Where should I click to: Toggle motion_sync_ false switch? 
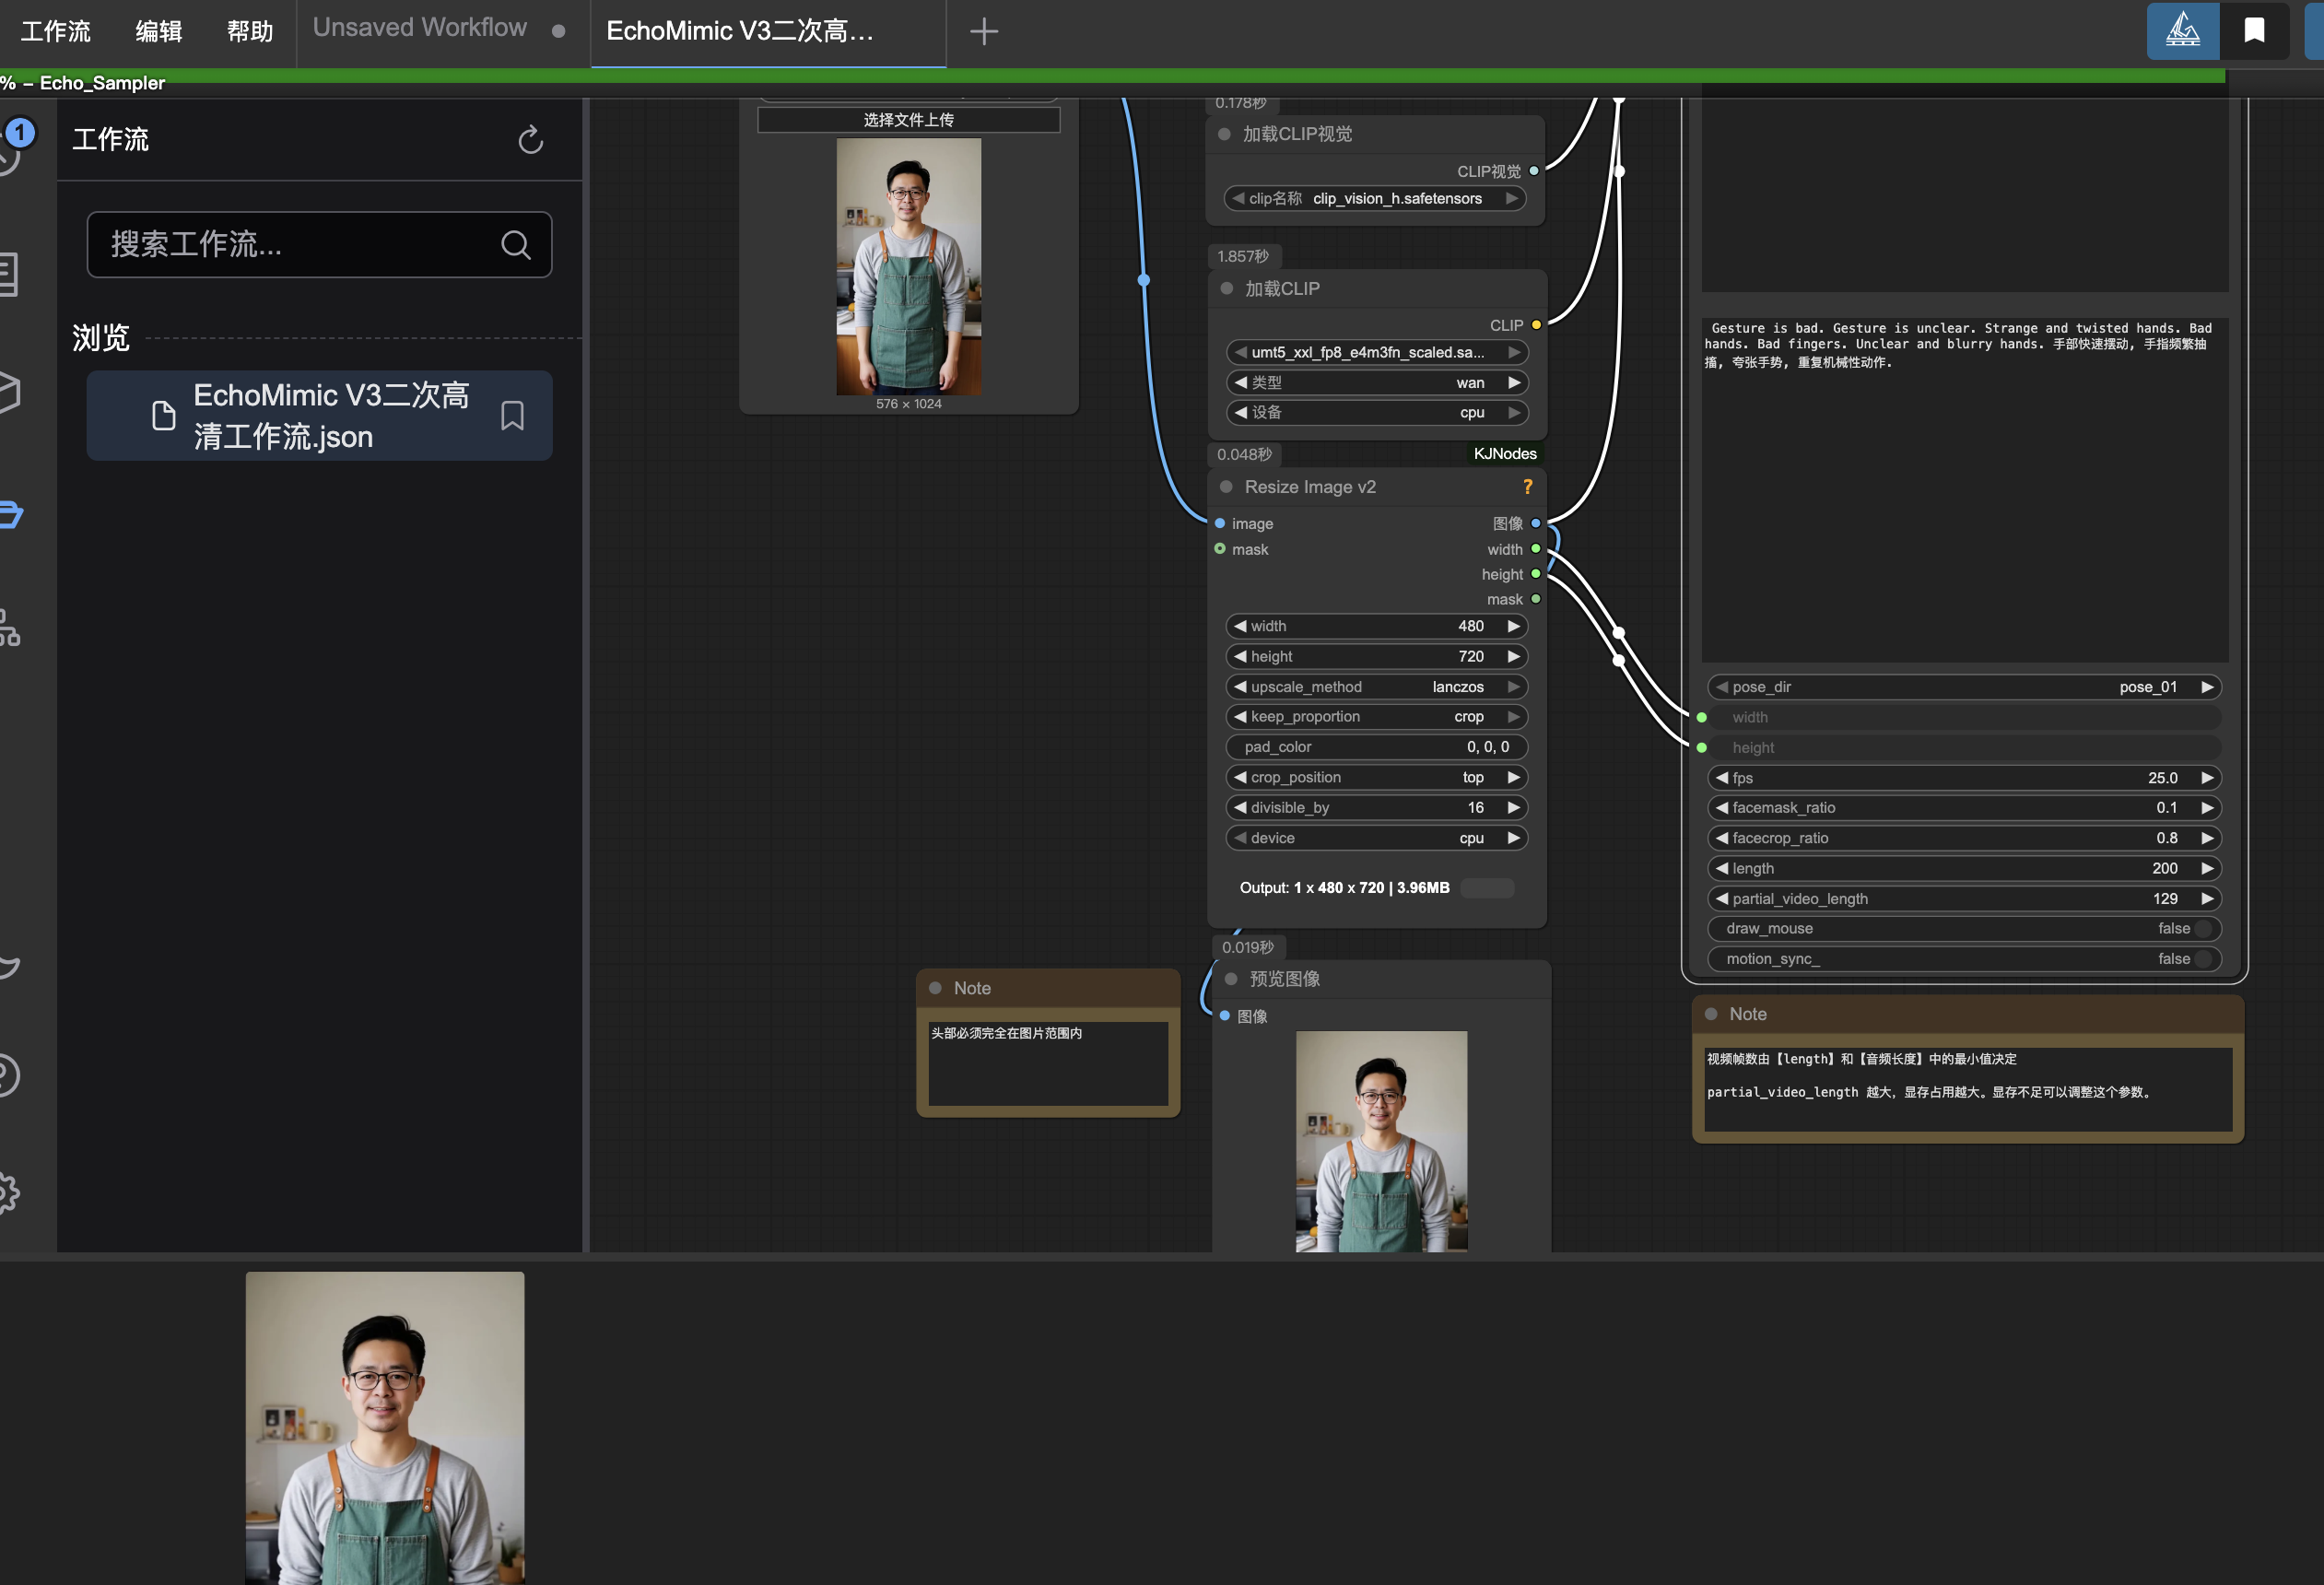tap(2201, 959)
